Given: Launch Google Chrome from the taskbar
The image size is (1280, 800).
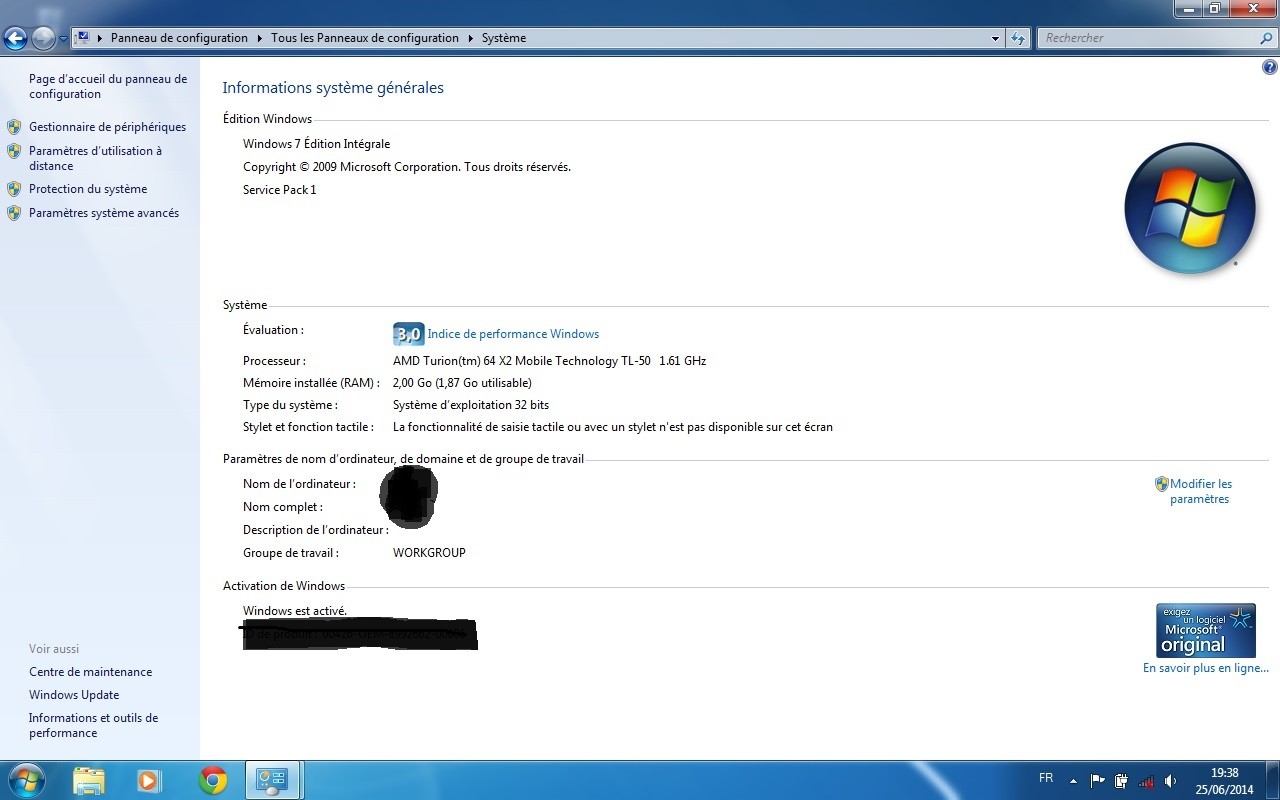Looking at the screenshot, I should (212, 780).
